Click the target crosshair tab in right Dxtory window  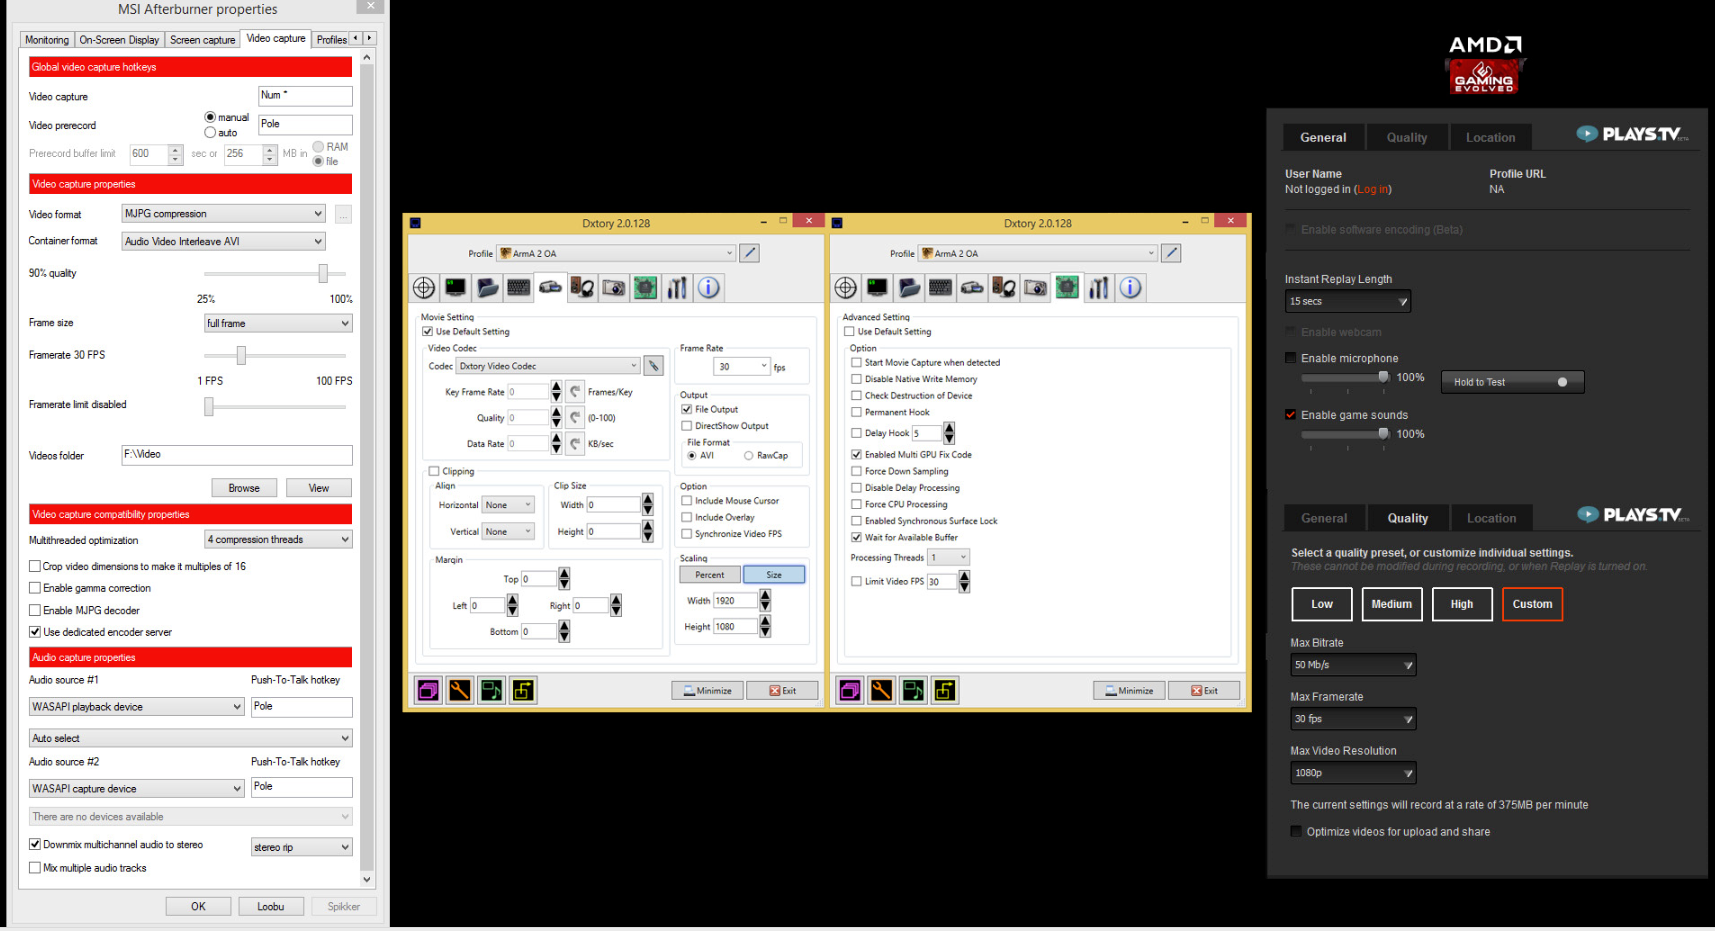tap(846, 288)
